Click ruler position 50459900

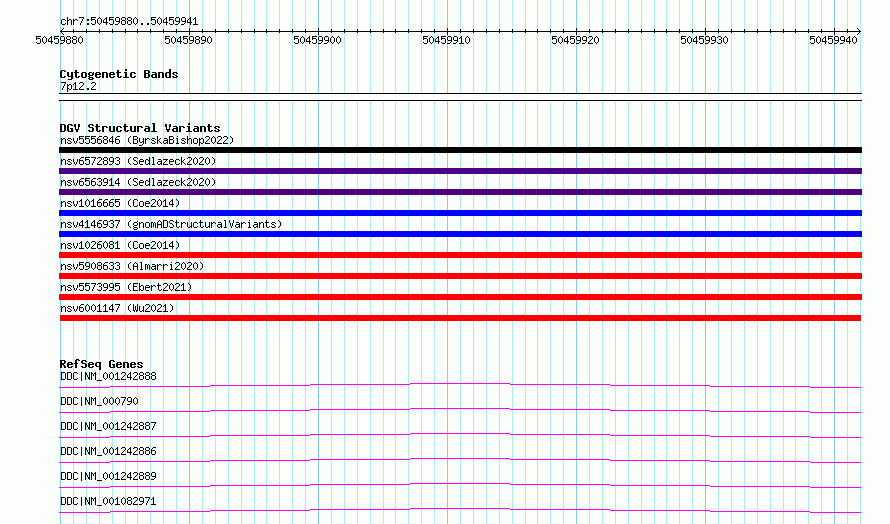click(317, 40)
